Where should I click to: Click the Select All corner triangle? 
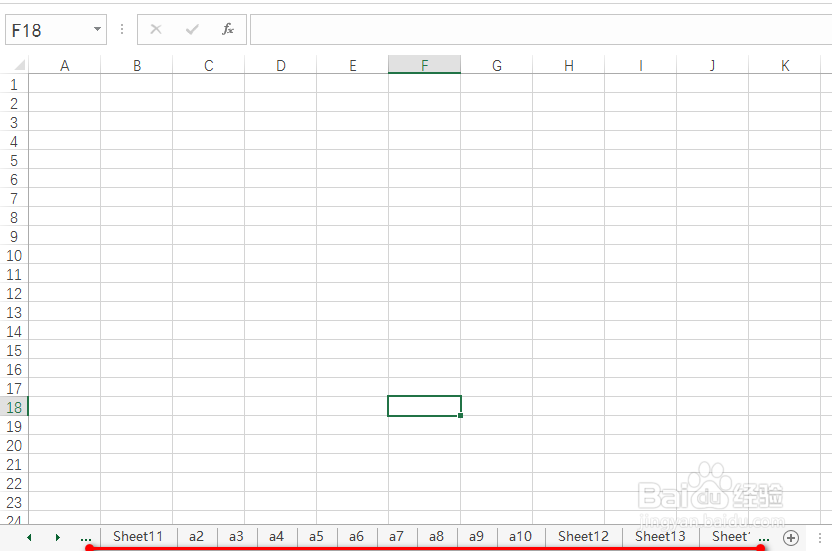(x=19, y=65)
